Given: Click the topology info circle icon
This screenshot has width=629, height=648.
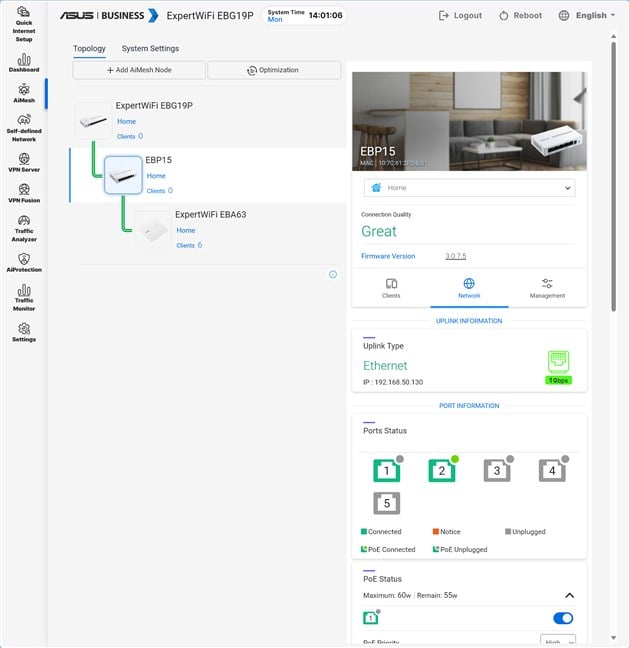Looking at the screenshot, I should 333,274.
